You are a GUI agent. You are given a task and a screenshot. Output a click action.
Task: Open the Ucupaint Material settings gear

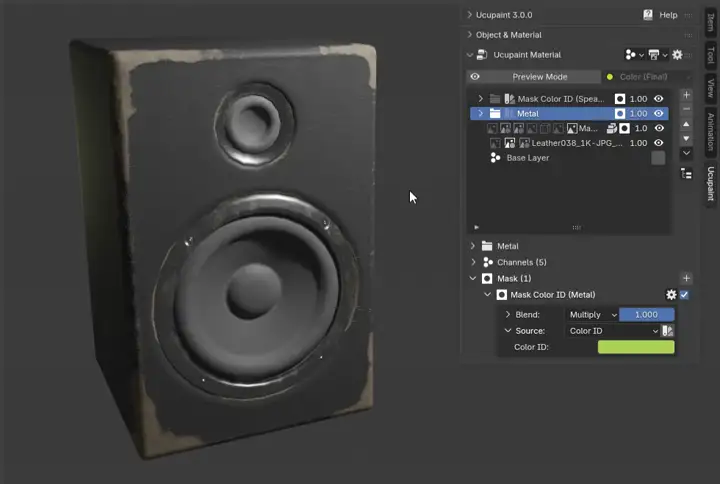677,55
